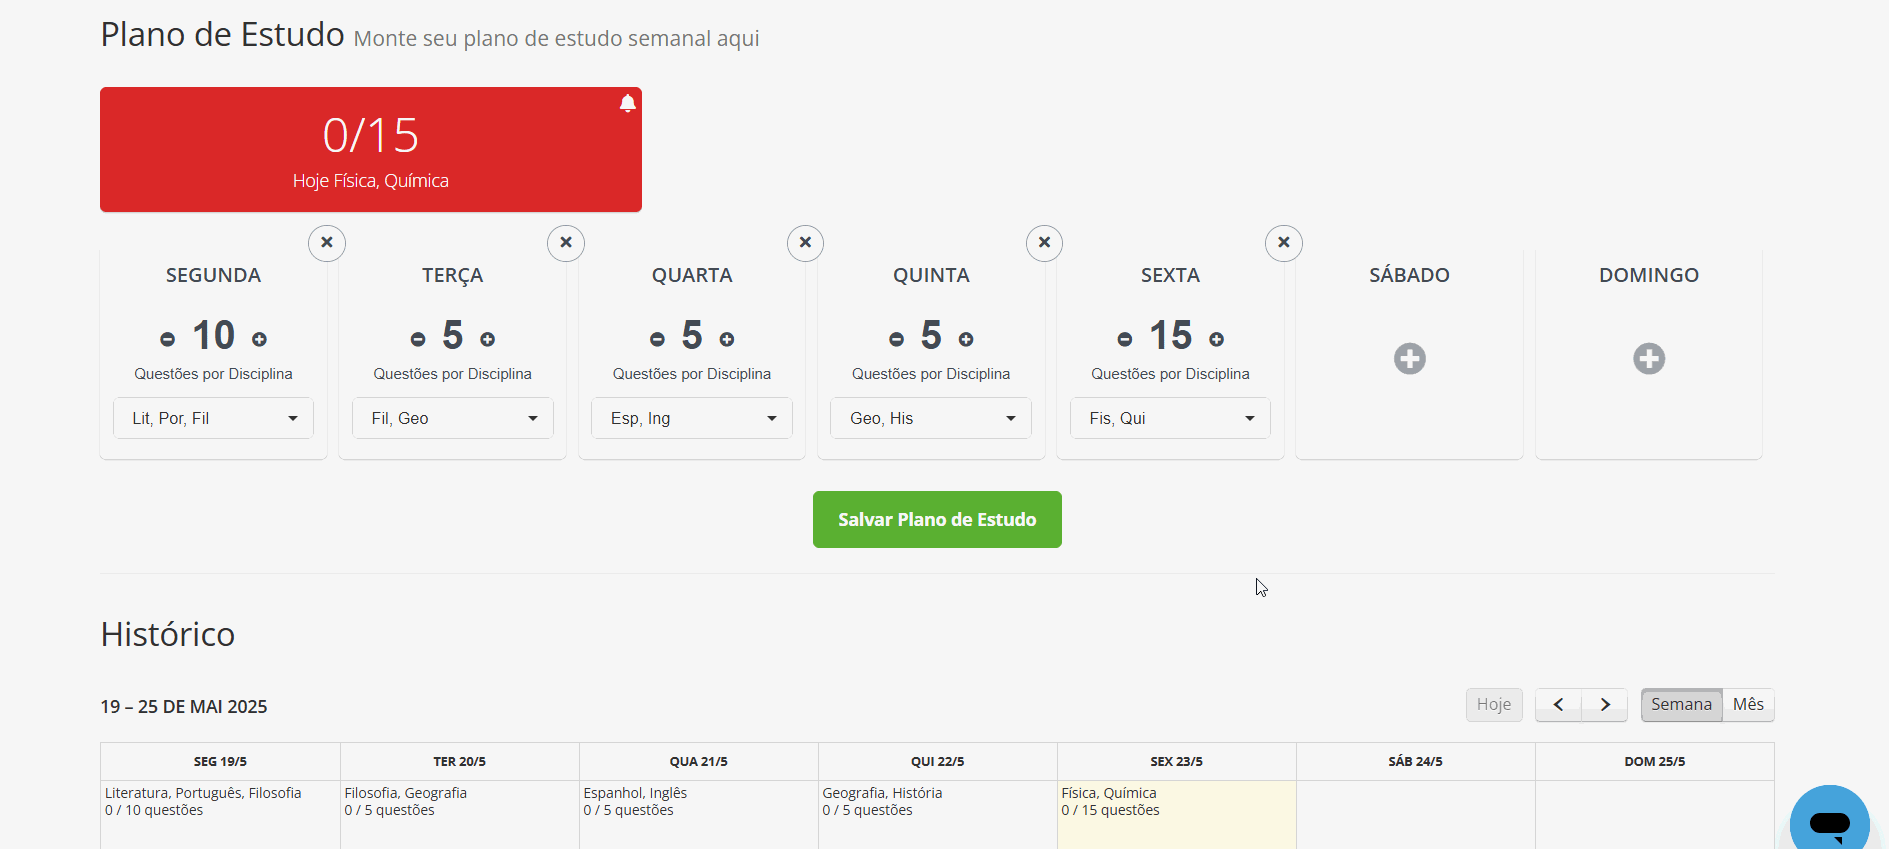Switch calendar to Semana view

[x=1681, y=704]
